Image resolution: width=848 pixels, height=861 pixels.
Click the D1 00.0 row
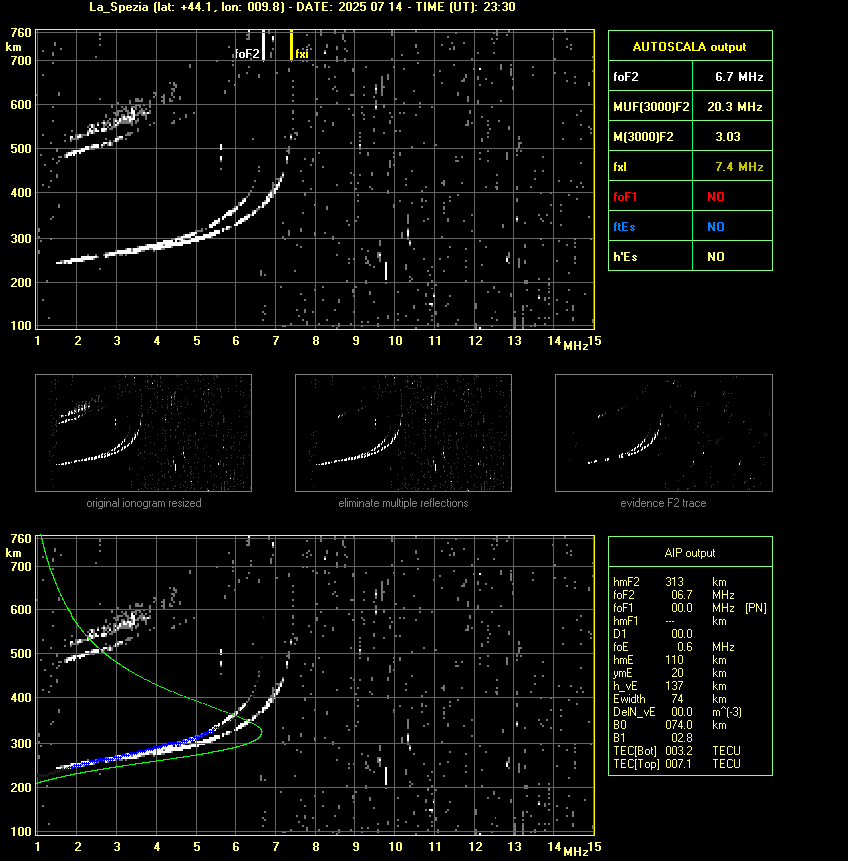pos(653,634)
